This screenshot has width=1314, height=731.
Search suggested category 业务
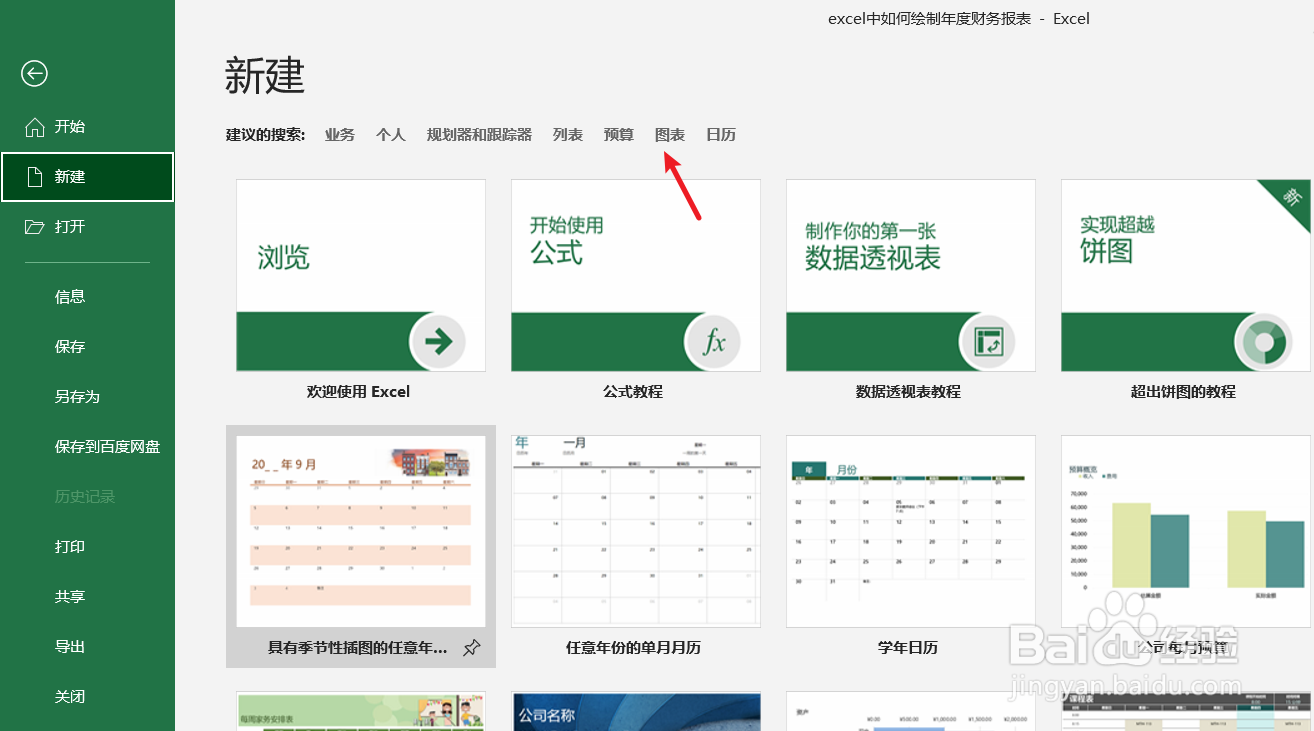click(x=340, y=135)
